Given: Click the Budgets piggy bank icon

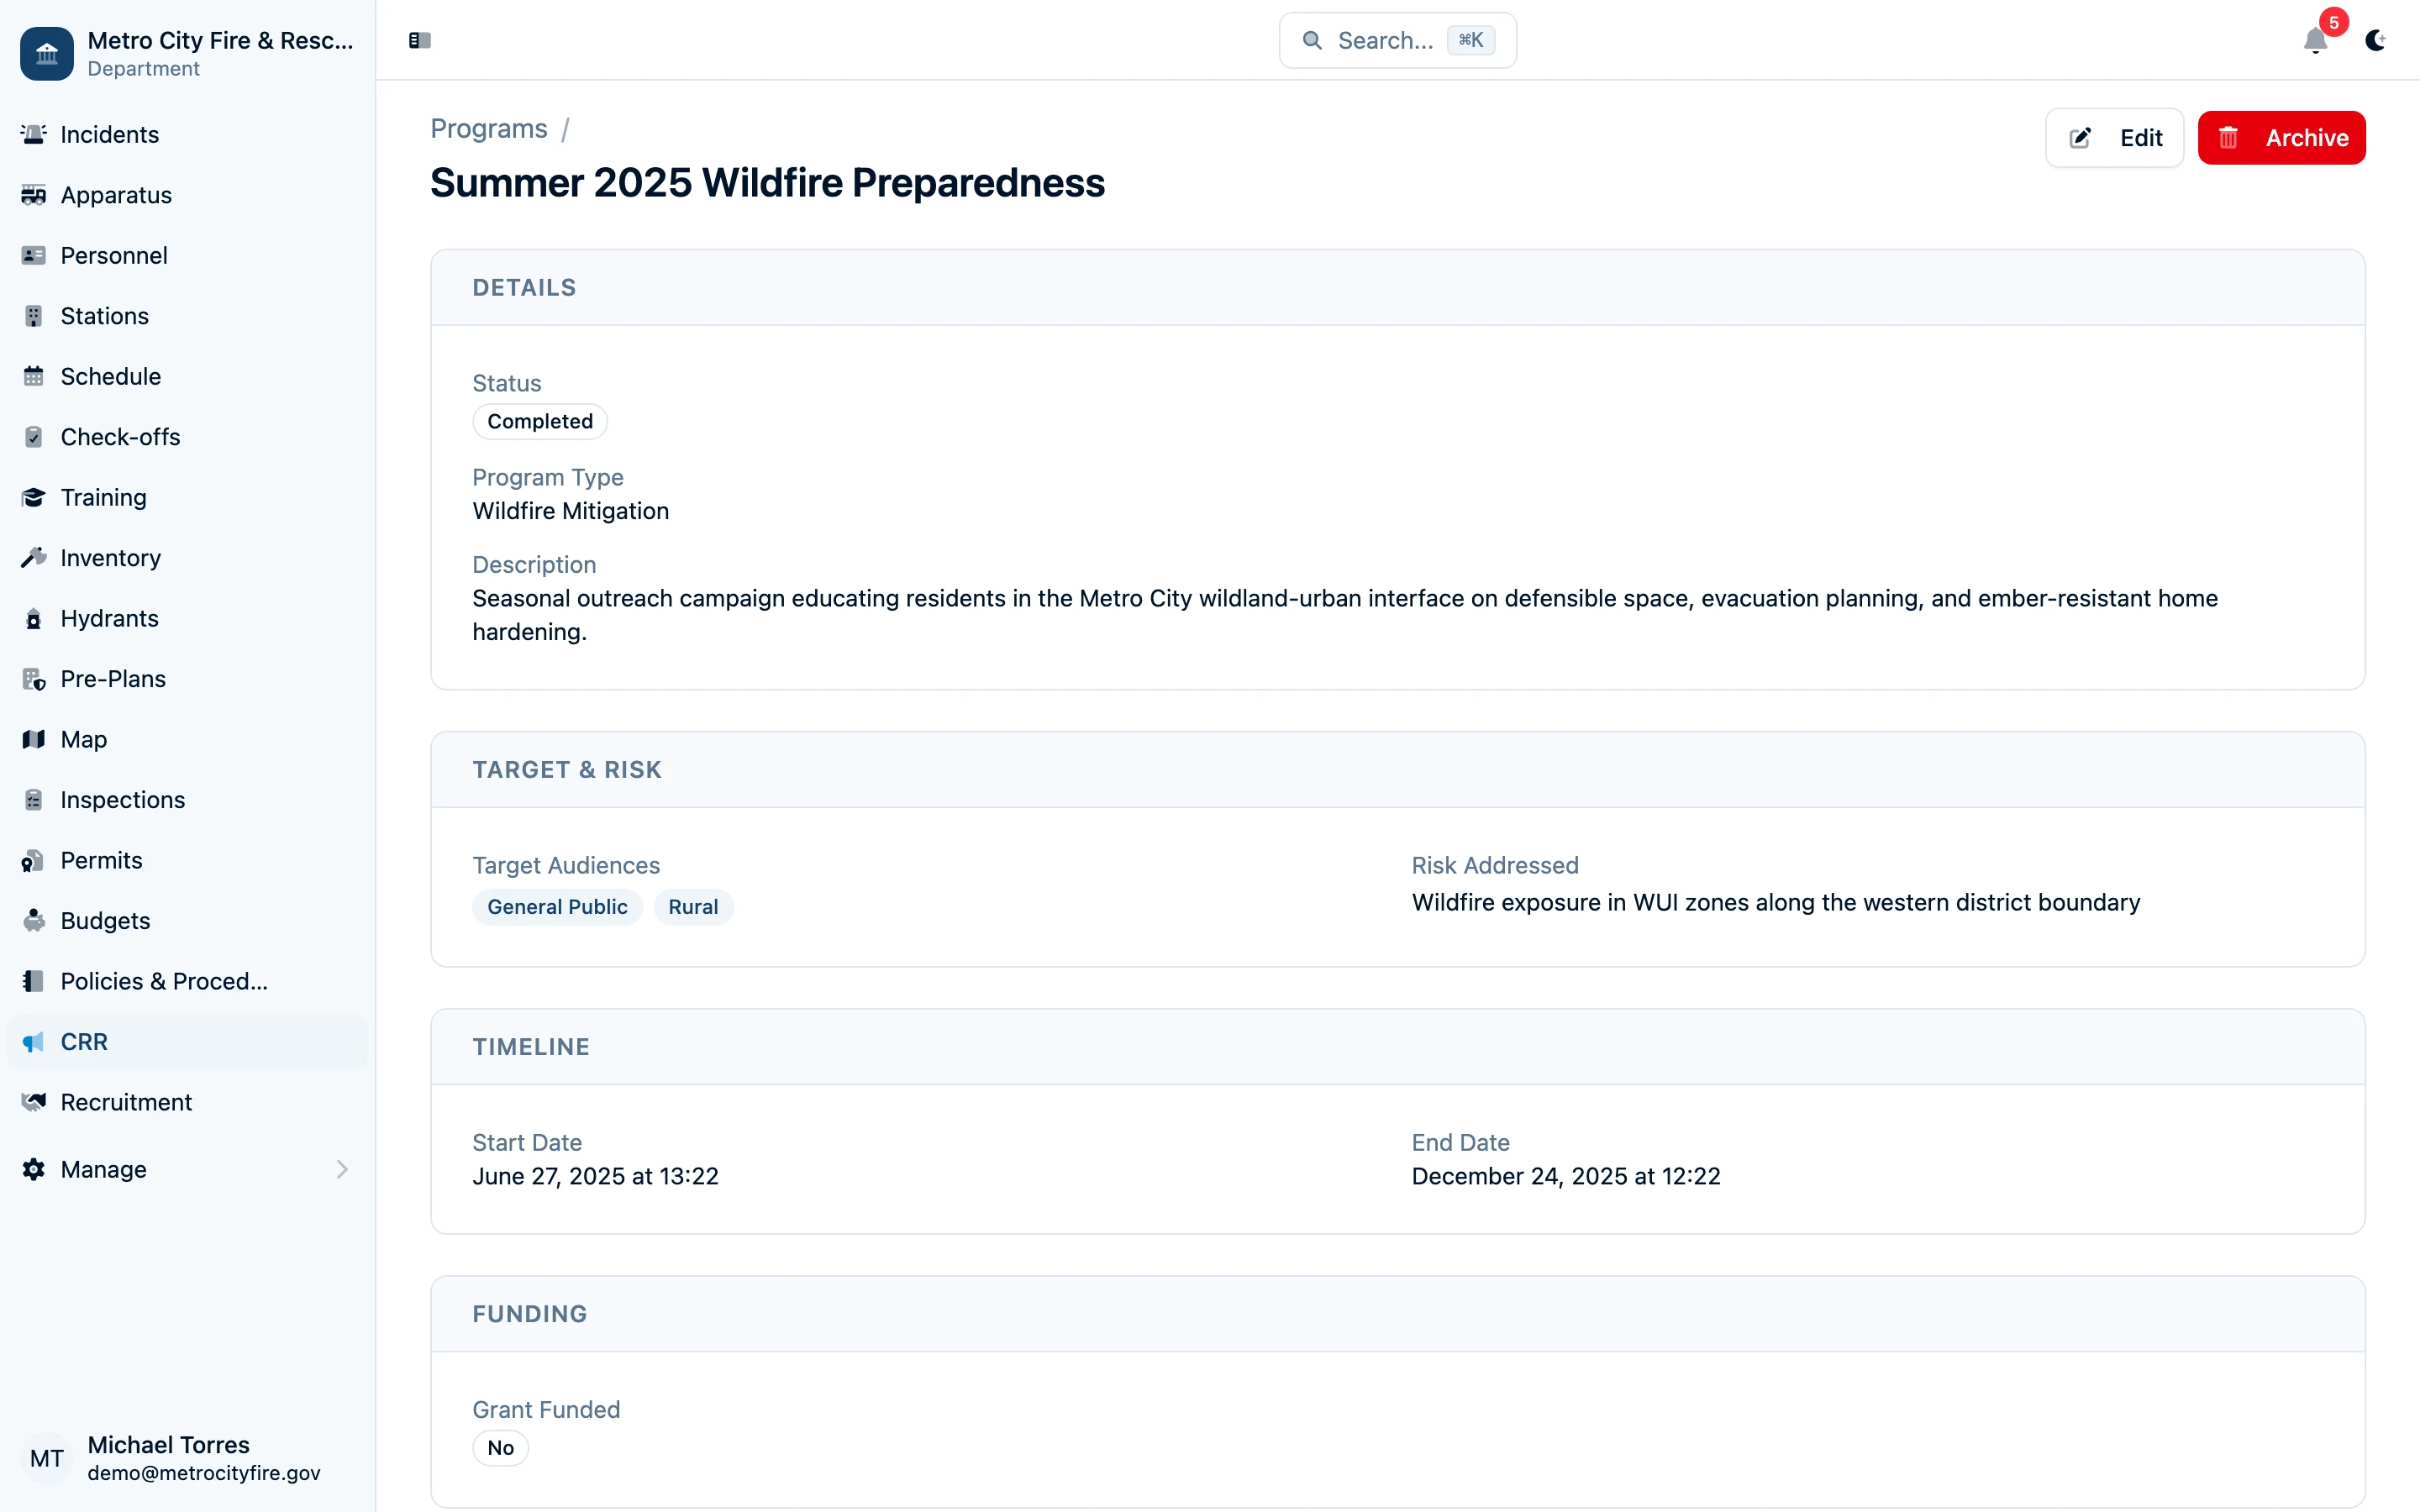Looking at the screenshot, I should point(34,921).
